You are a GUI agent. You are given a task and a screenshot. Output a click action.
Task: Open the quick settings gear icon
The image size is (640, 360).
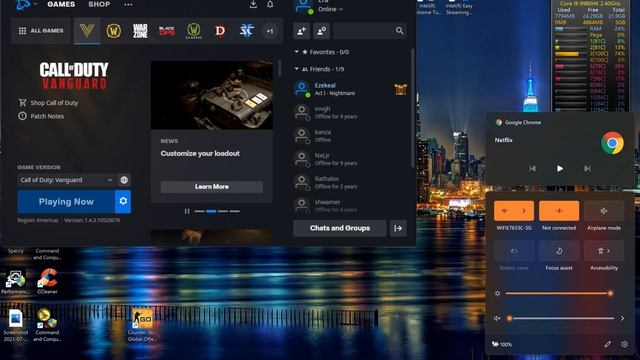tap(624, 344)
